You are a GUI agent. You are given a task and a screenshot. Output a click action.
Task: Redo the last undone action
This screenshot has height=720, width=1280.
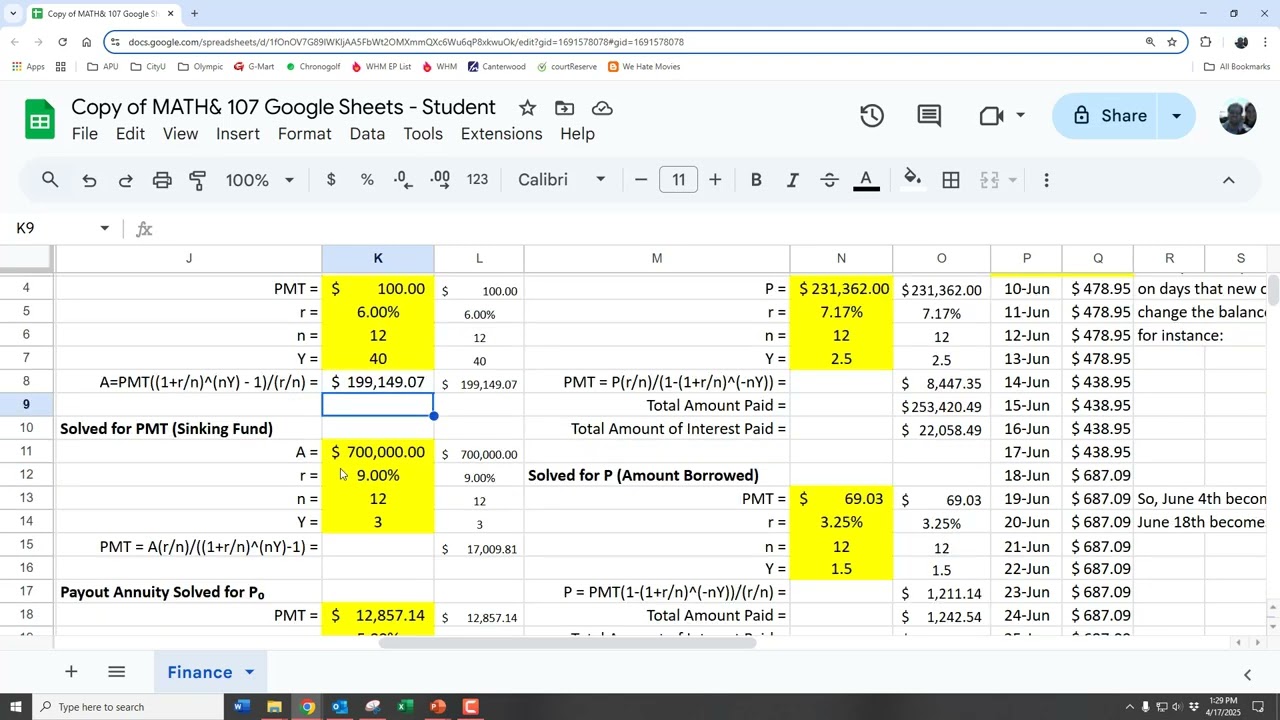tap(125, 180)
